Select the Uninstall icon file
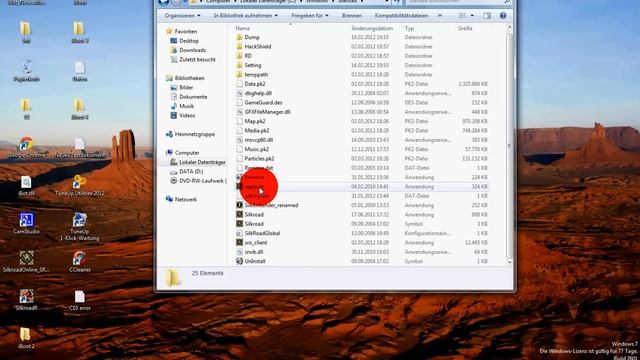Image resolution: width=640 pixels, height=360 pixels. (x=255, y=261)
